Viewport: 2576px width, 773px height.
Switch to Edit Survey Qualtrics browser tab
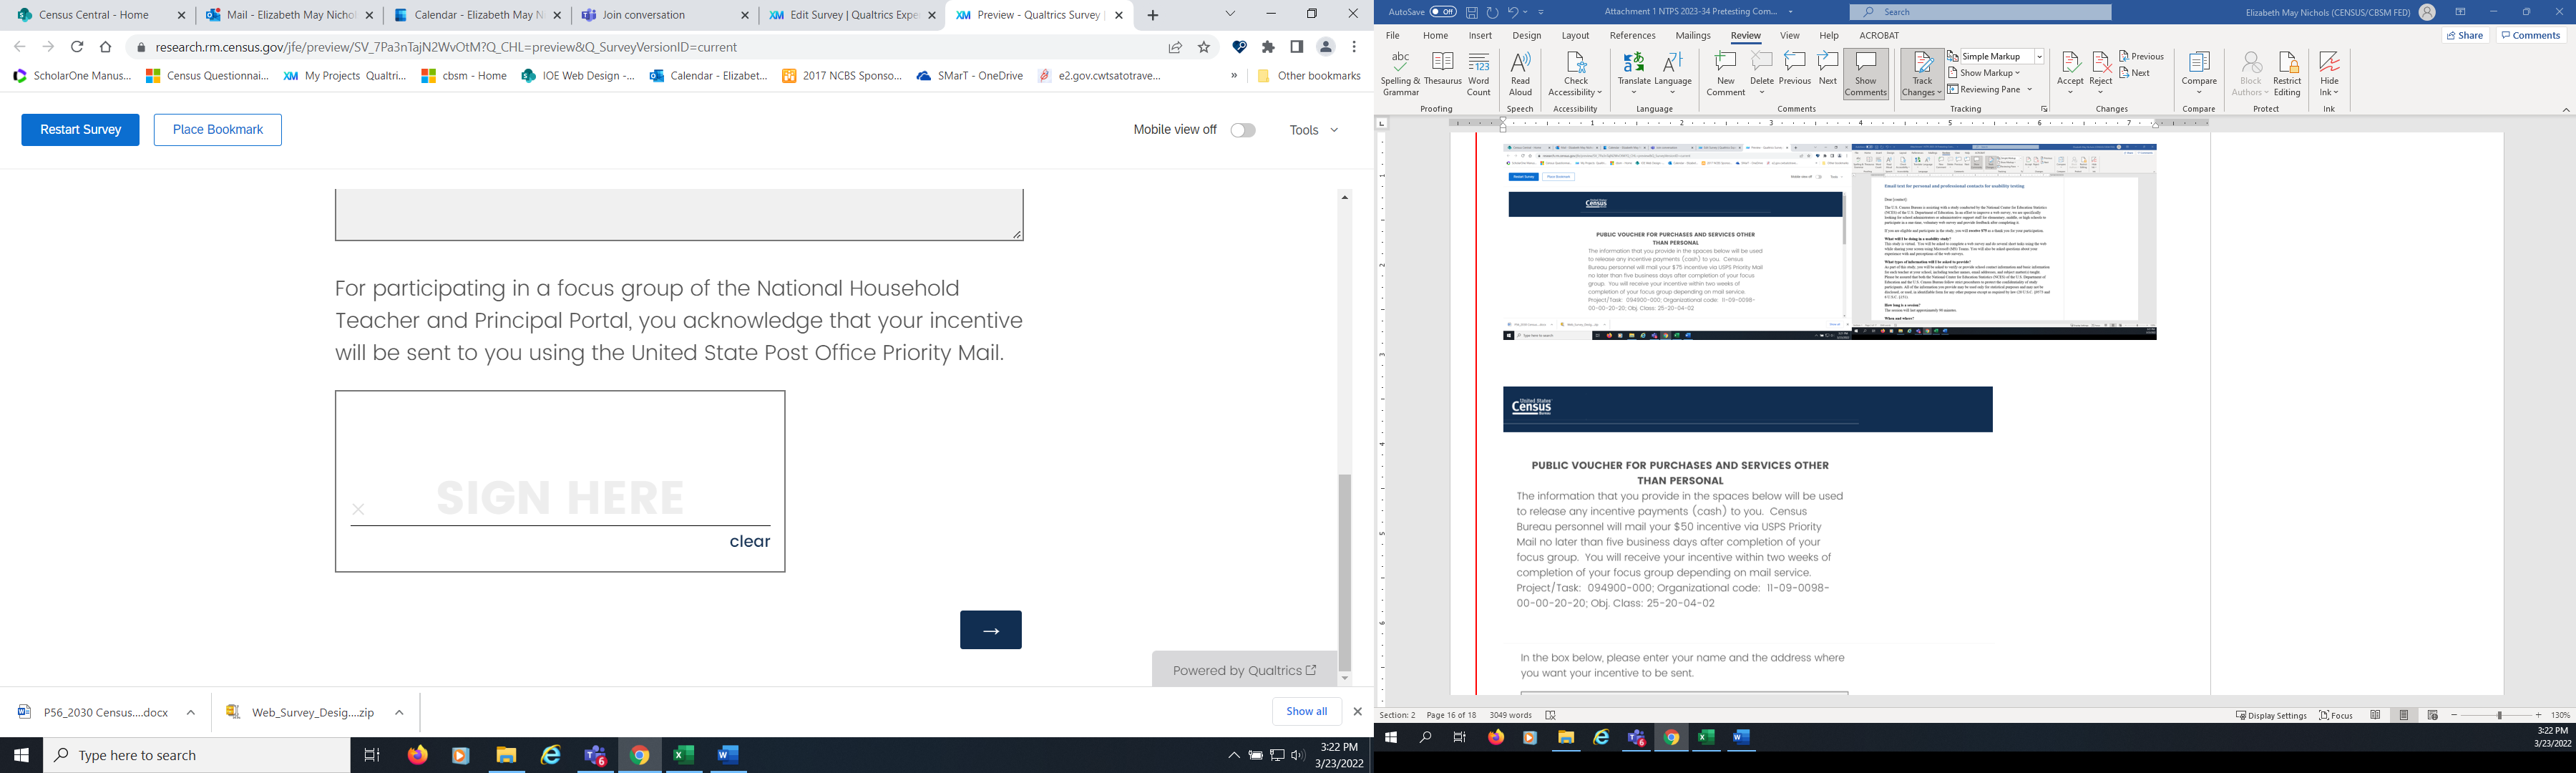[x=844, y=15]
